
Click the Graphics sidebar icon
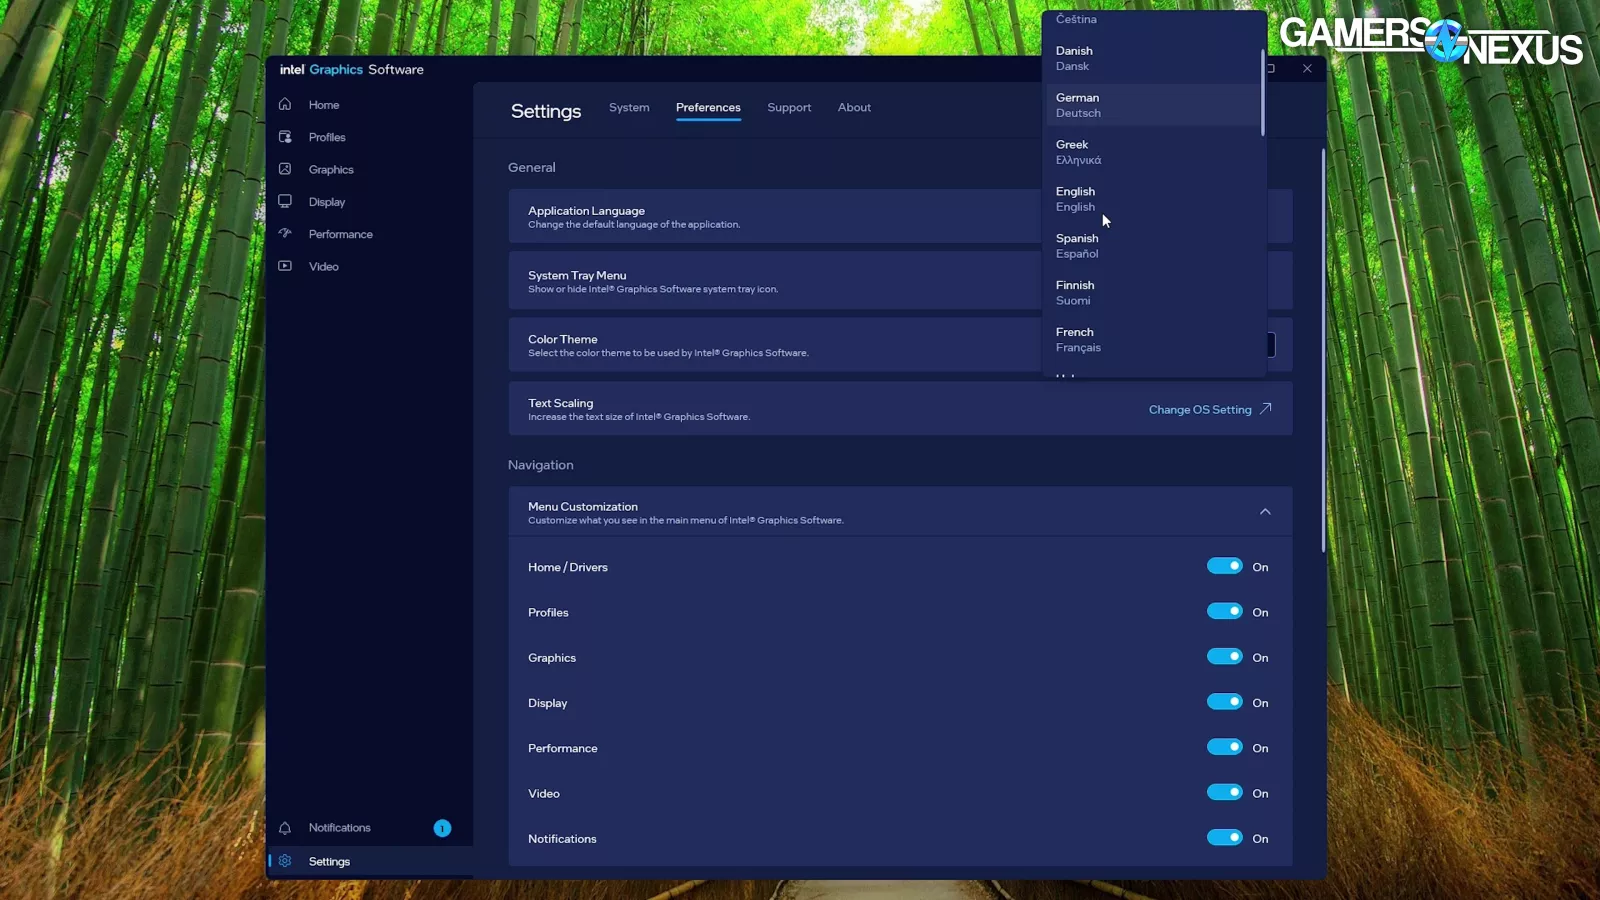[284, 169]
